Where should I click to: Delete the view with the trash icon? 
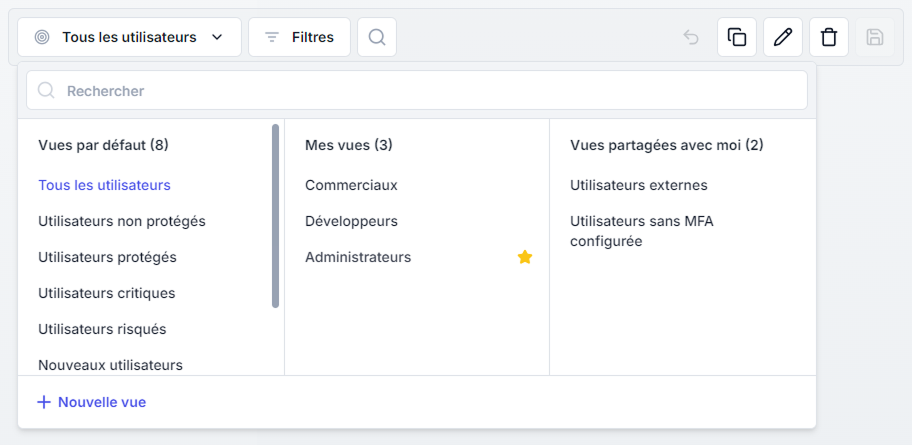click(829, 37)
